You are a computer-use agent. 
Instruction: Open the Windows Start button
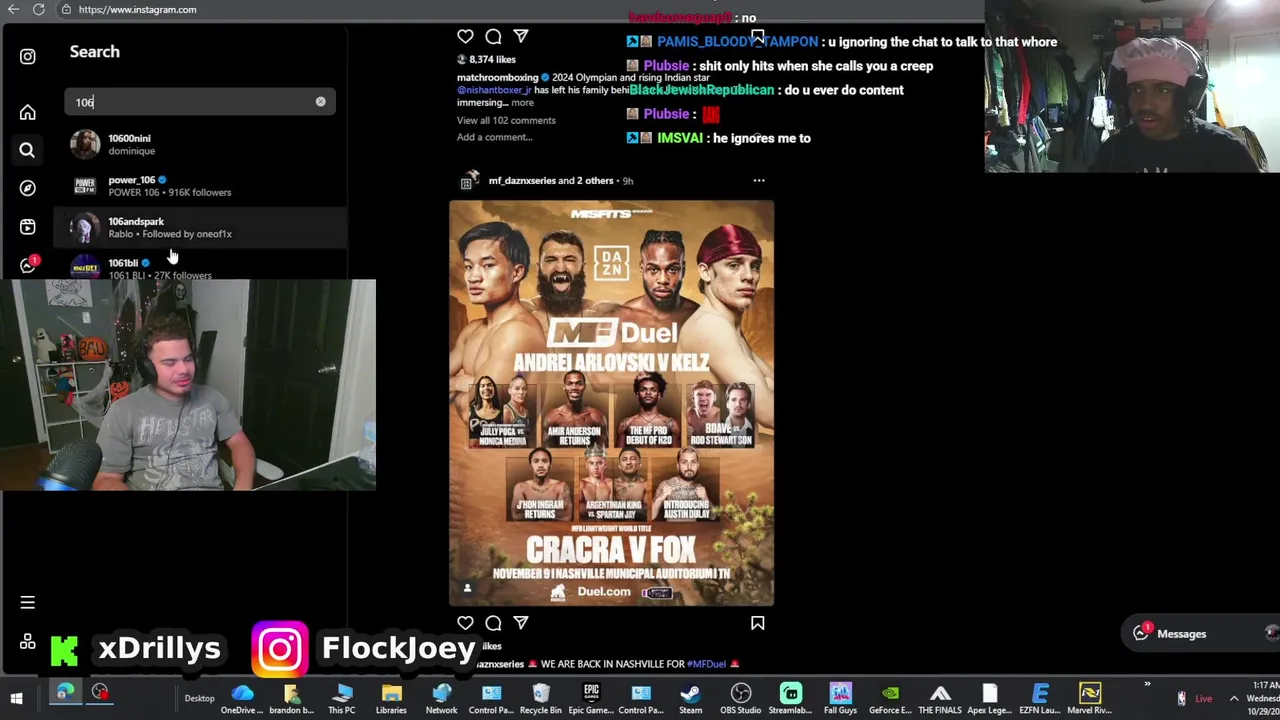[16, 698]
